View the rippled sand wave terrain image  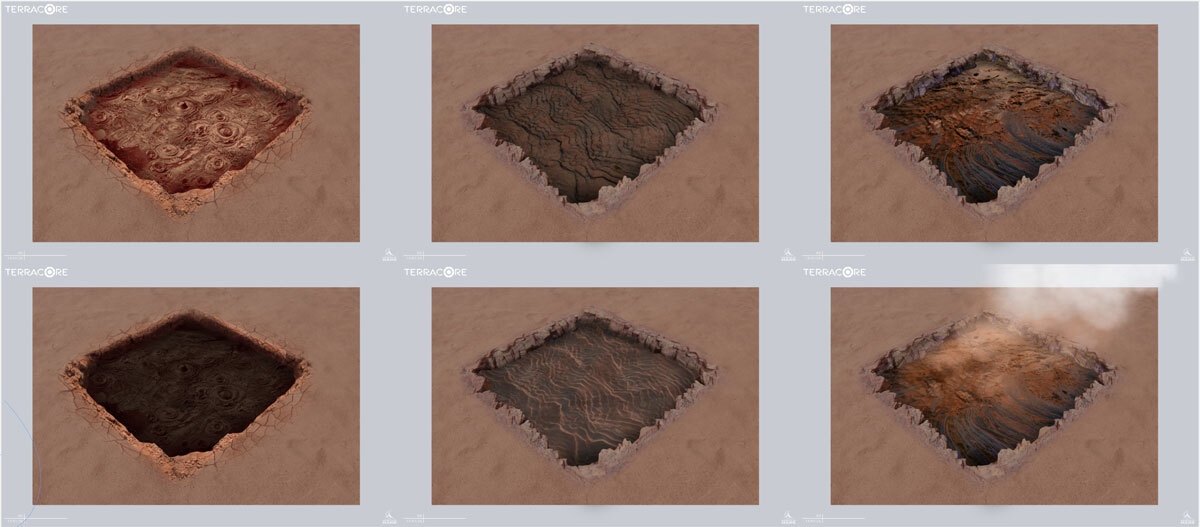[x=594, y=396]
